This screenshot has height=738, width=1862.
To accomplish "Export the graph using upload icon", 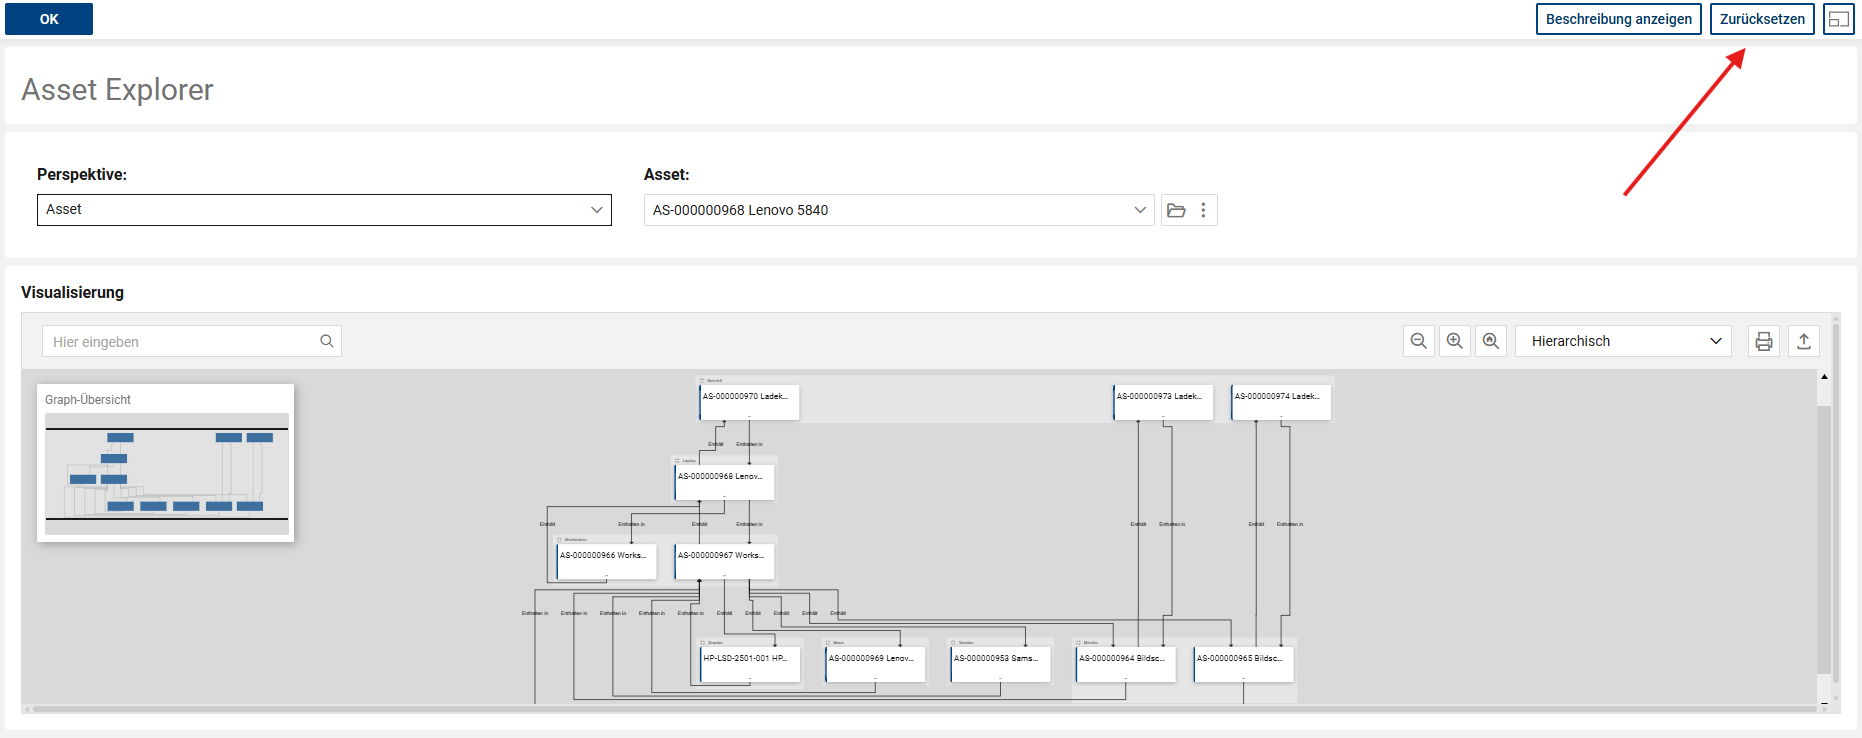I will pyautogui.click(x=1803, y=341).
